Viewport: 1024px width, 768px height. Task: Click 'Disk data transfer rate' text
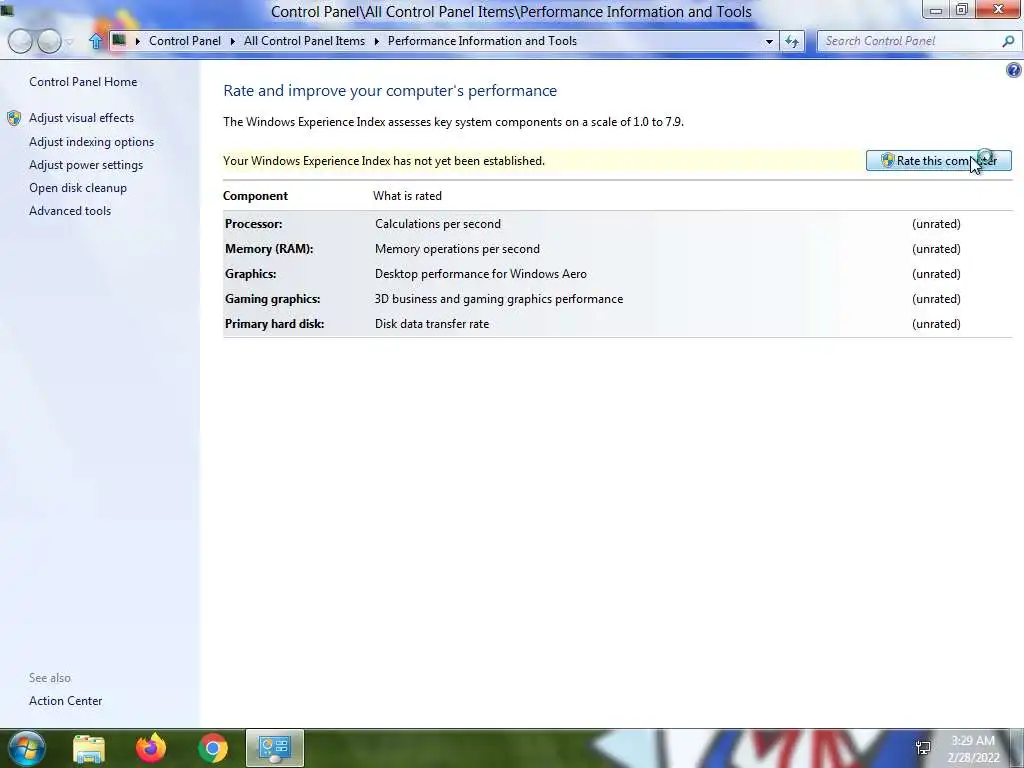pos(432,324)
